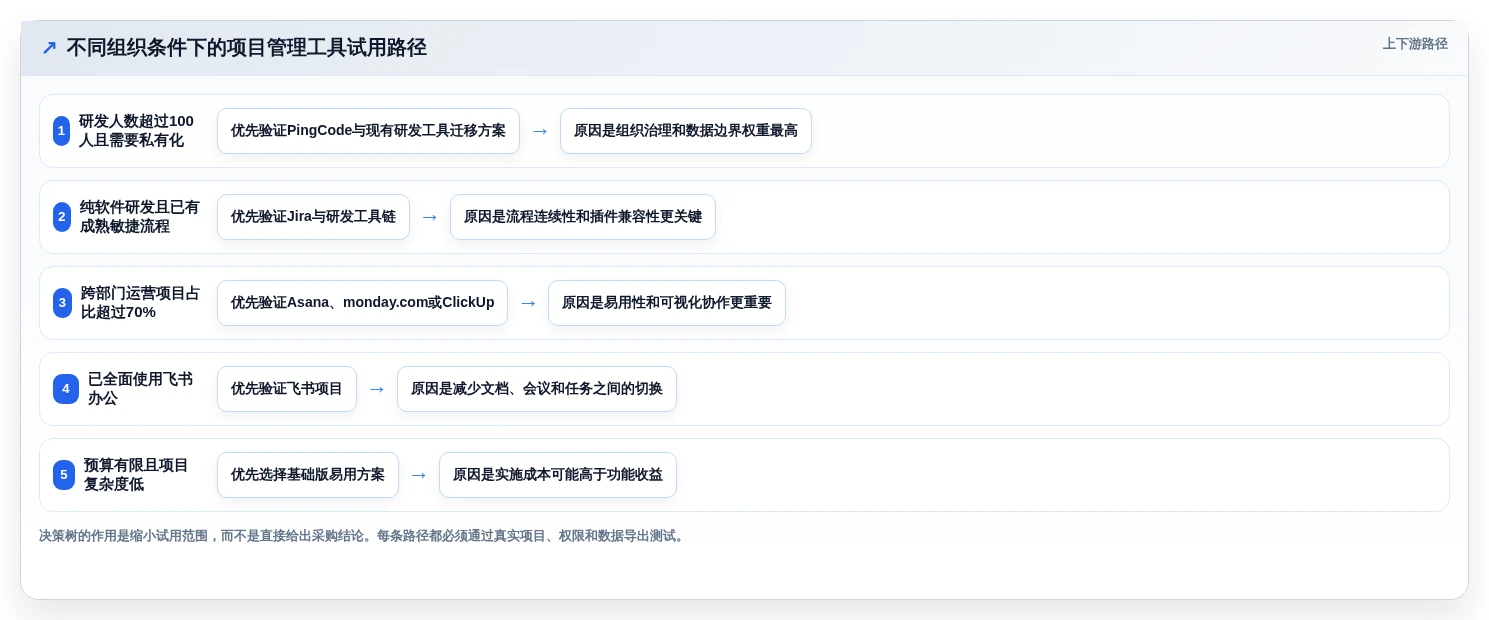
Task: Select the step 4 number badge
Action: (x=66, y=389)
